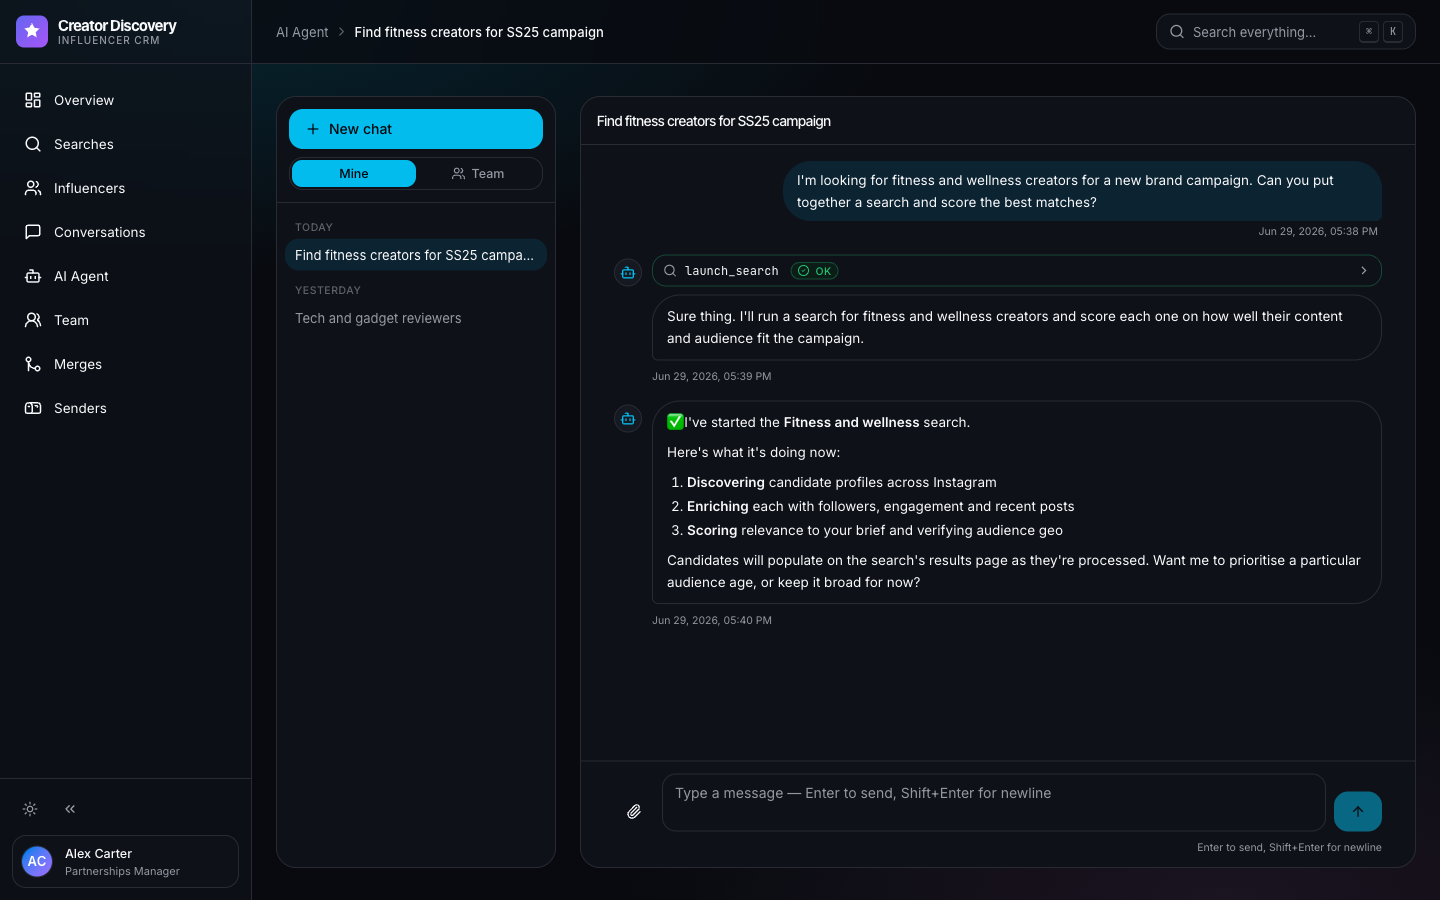Click the INFLUENCER CRM subtitle
The image size is (1440, 900).
pyautogui.click(x=109, y=41)
